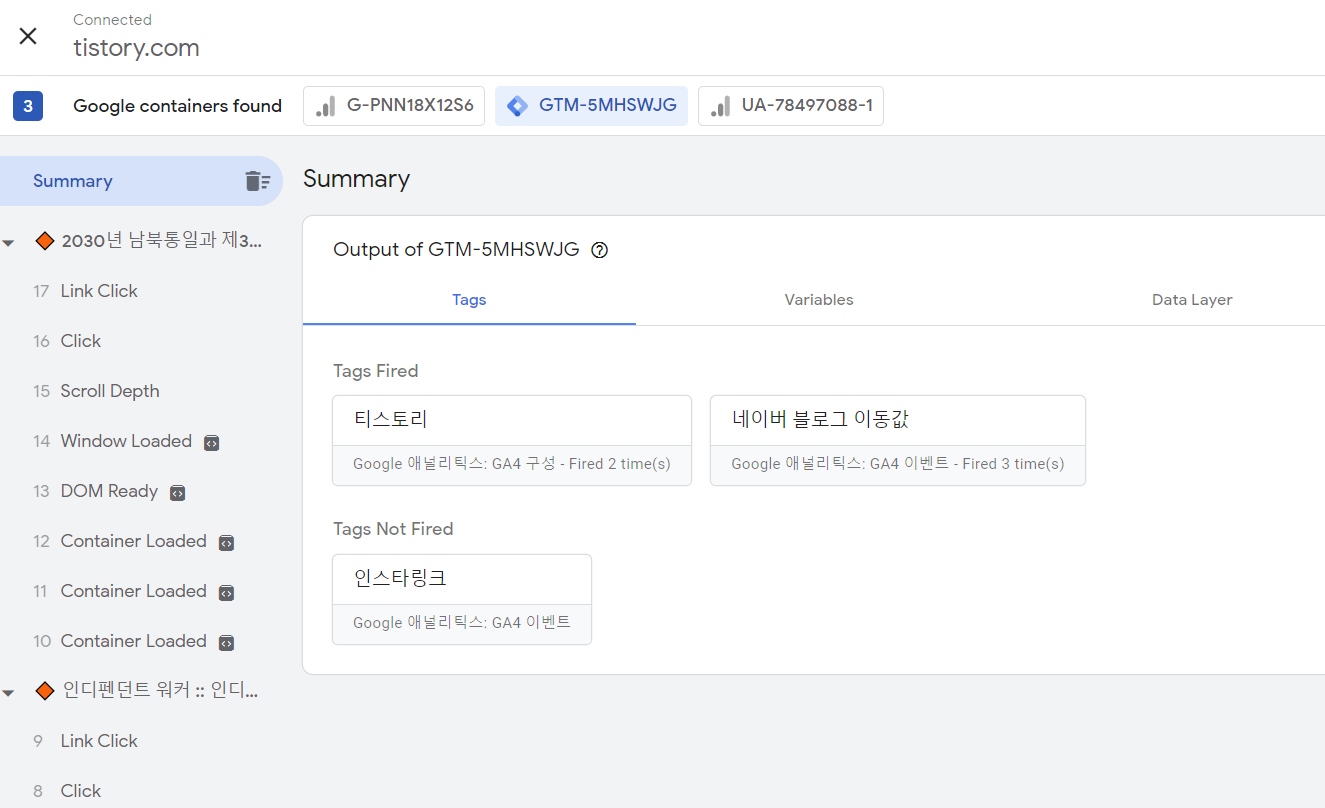1325x808 pixels.
Task: Collapse the 인디펜던트 워커 page group
Action: (x=9, y=692)
